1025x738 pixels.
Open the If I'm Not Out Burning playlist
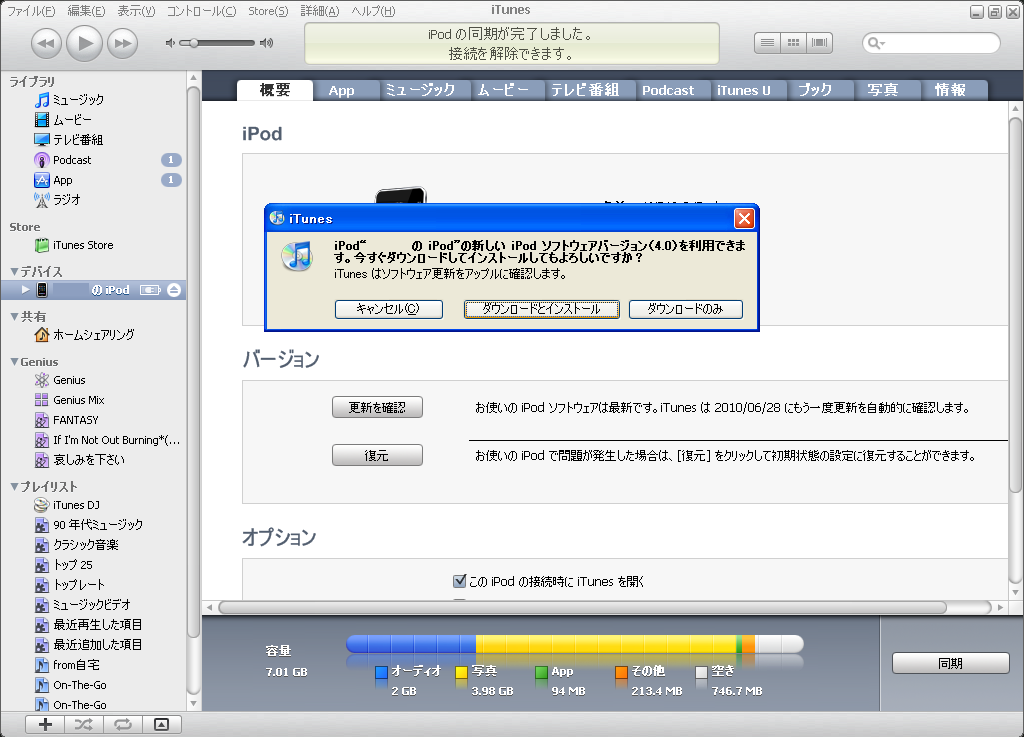tap(107, 440)
